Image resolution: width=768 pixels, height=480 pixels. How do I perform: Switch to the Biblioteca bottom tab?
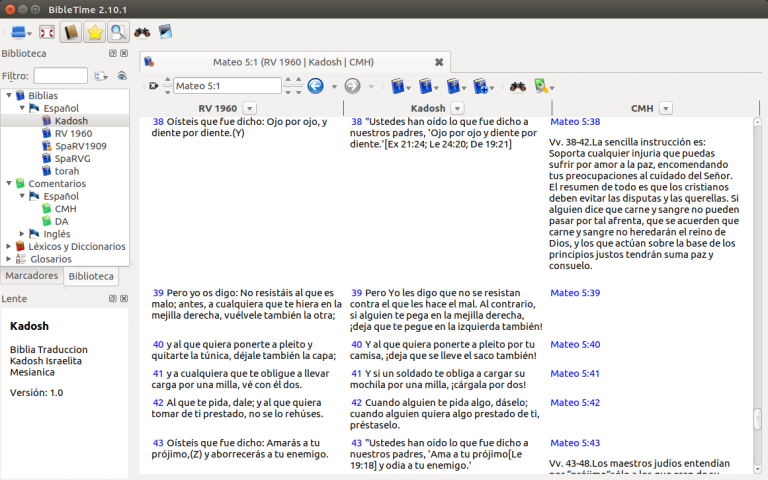[91, 276]
